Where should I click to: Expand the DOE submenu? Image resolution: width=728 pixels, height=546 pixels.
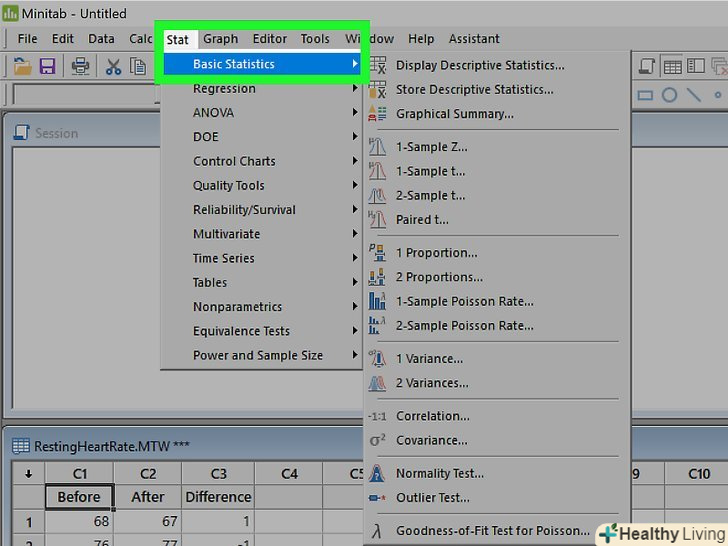261,136
